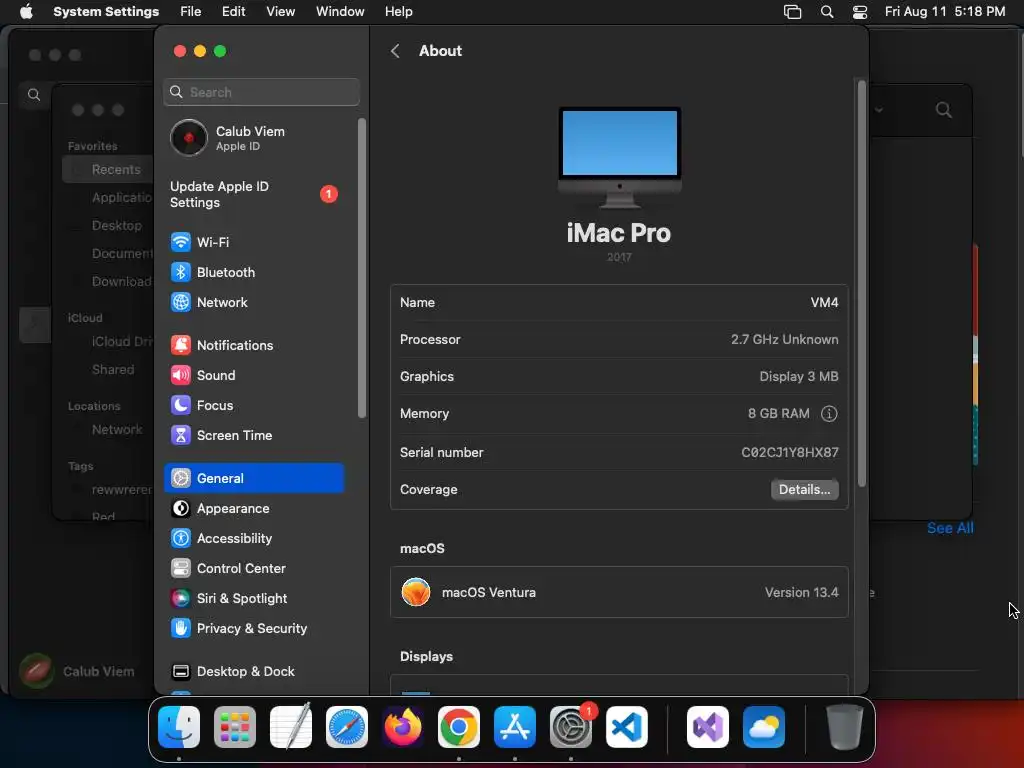Screen dimensions: 1024x768
Task: Click search icon in background Finder window
Action: point(943,110)
